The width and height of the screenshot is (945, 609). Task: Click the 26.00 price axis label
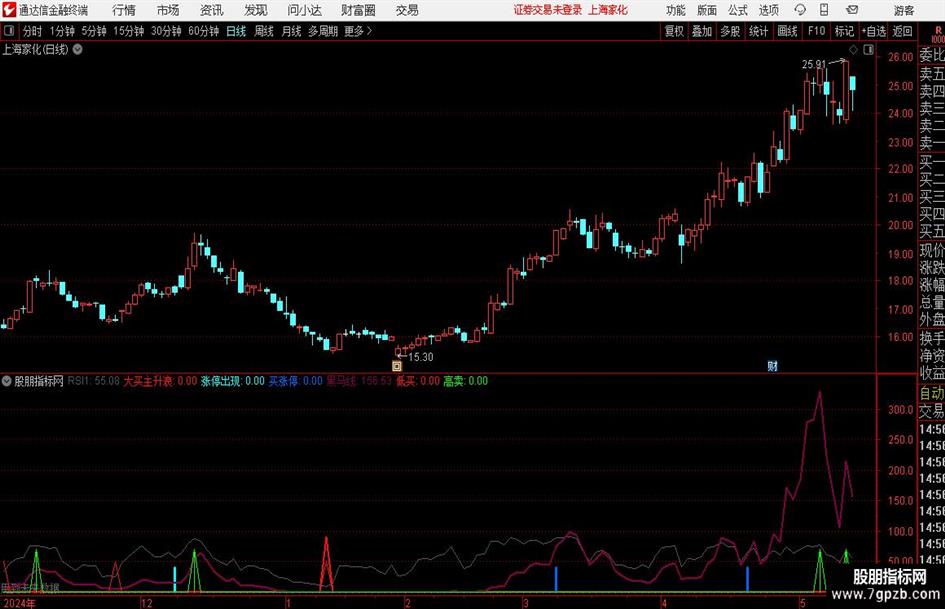[901, 57]
